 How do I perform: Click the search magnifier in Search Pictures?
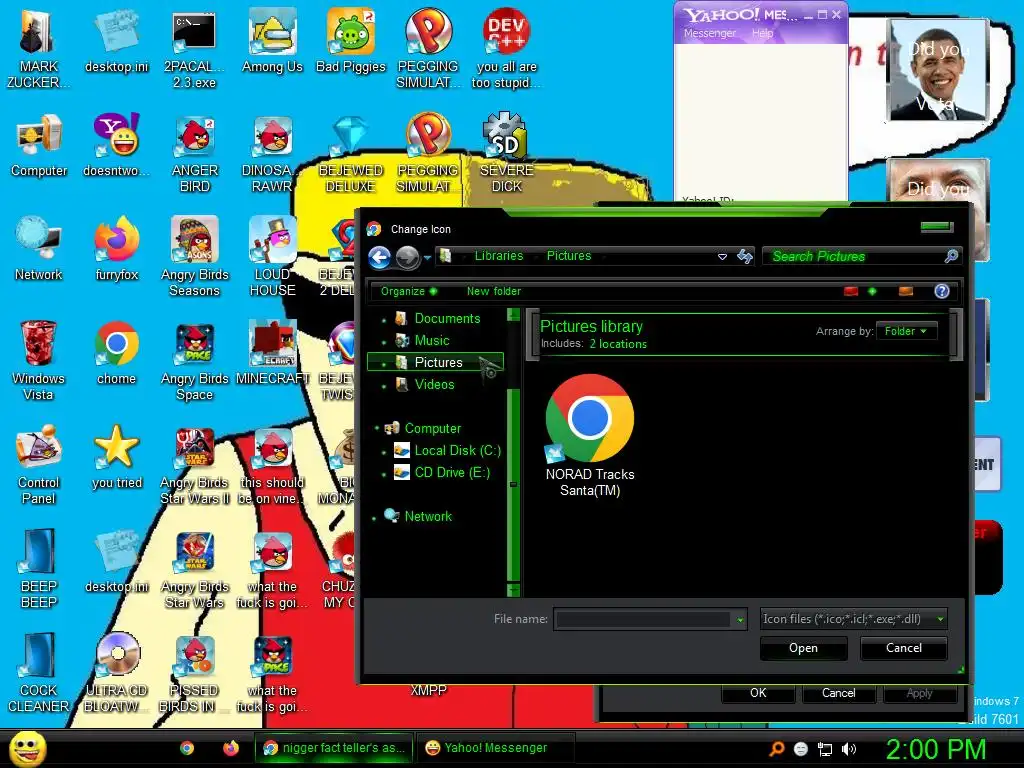click(x=951, y=256)
